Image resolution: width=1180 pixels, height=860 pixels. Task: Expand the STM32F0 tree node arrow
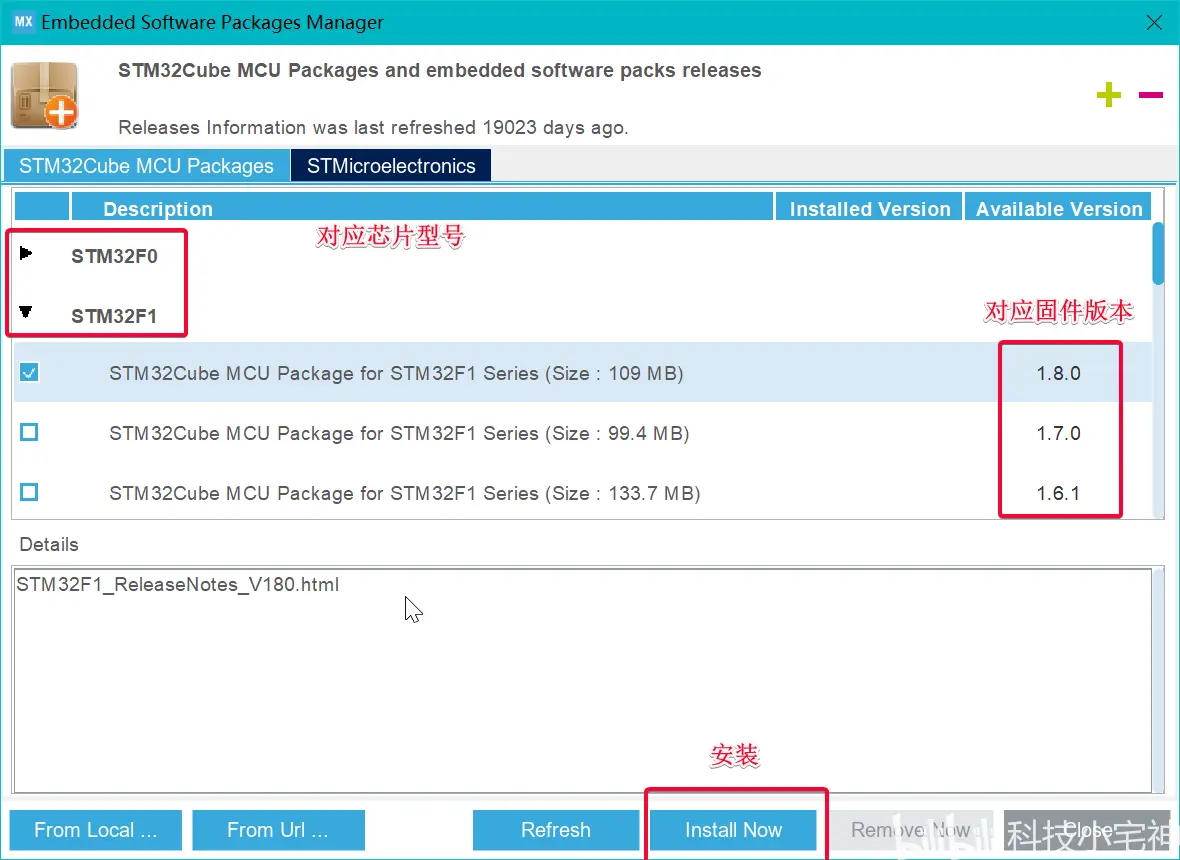click(x=26, y=254)
